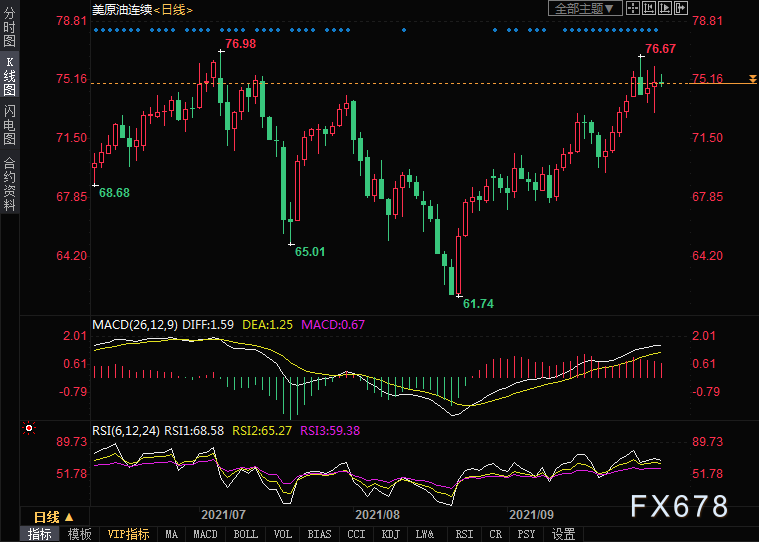Open the 全部主题 theme dropdown
Image resolution: width=759 pixels, height=542 pixels.
pyautogui.click(x=585, y=8)
